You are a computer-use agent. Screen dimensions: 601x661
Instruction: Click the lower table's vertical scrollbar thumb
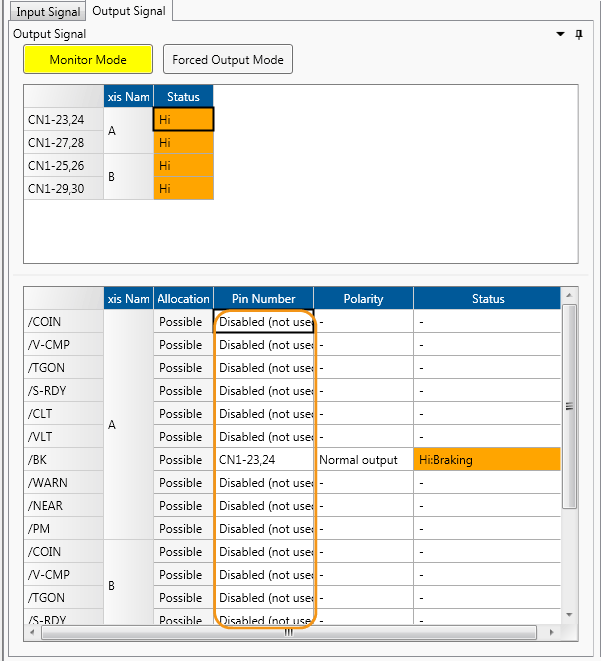[569, 406]
